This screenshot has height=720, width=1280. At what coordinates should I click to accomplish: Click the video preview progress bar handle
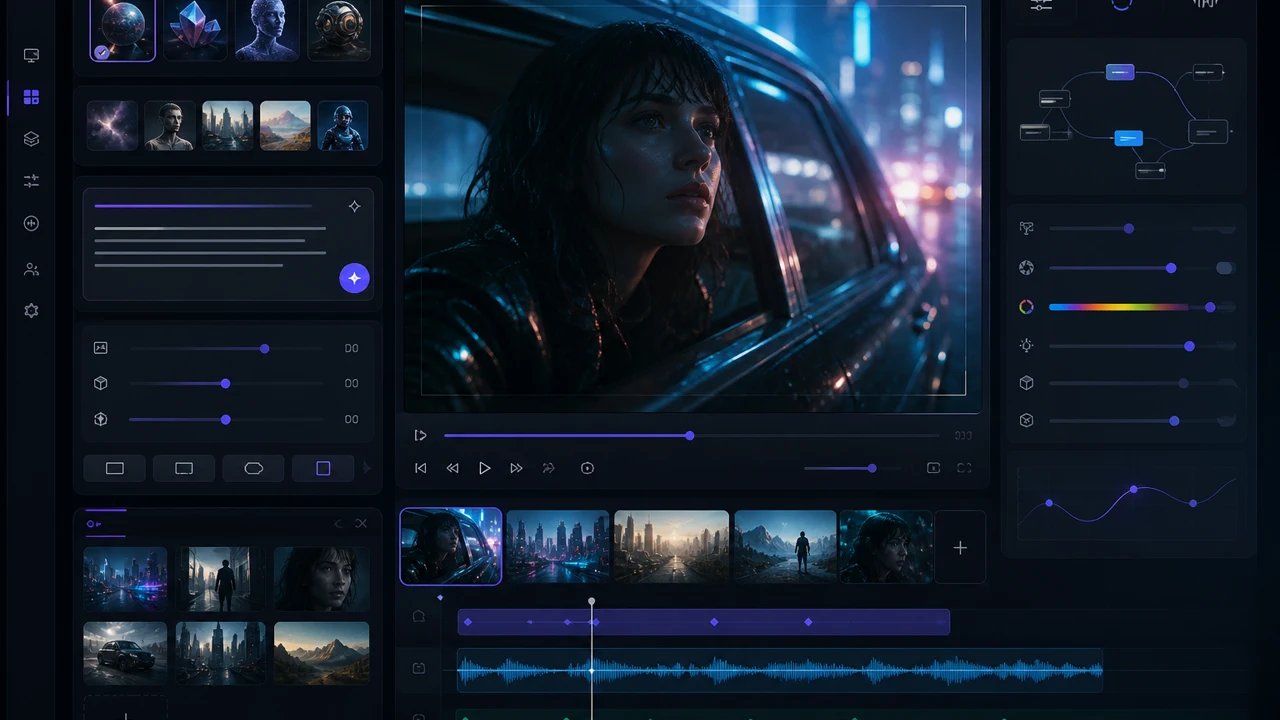coord(690,435)
